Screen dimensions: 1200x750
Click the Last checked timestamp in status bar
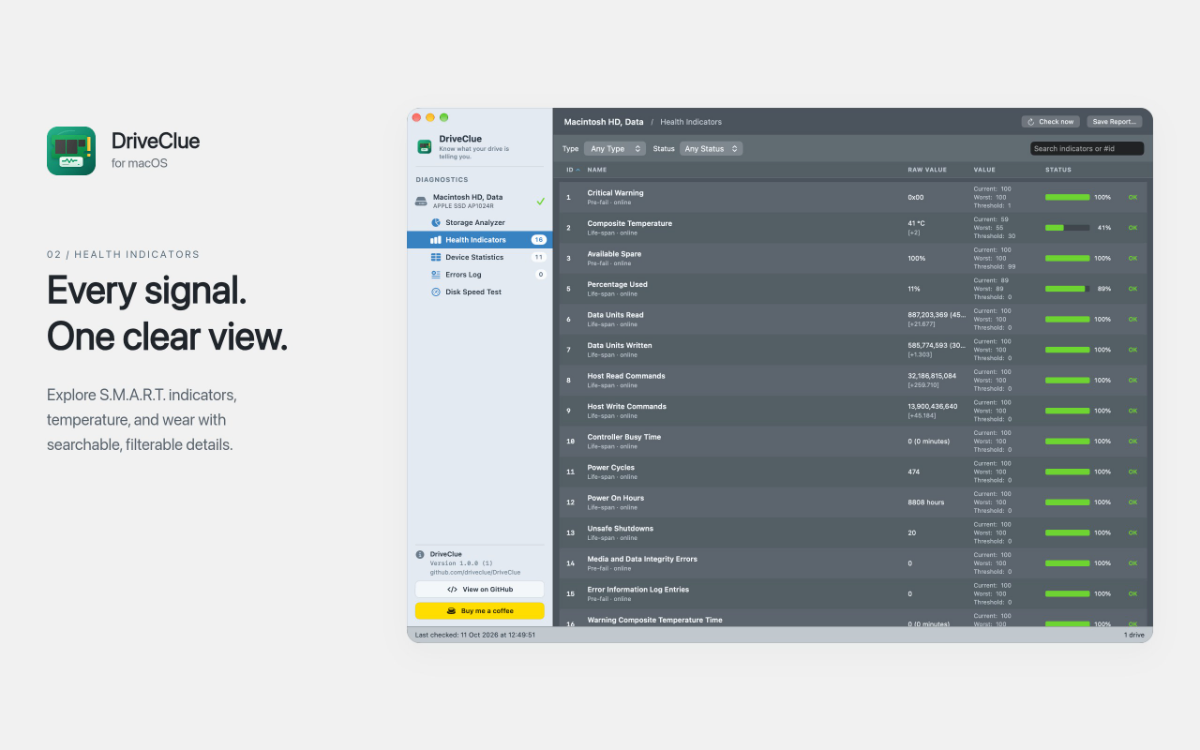475,635
